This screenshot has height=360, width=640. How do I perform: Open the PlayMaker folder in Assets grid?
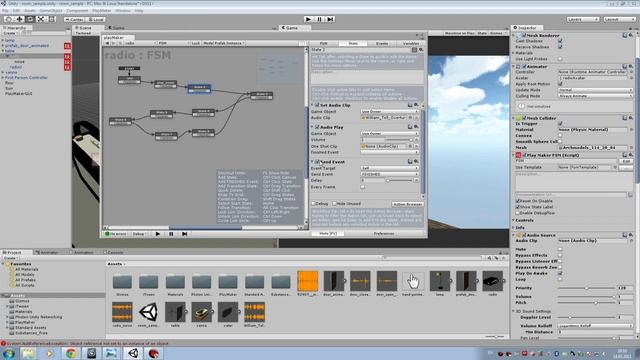click(x=228, y=282)
